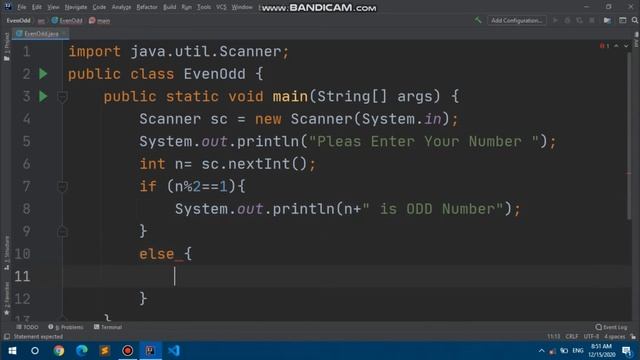Open the Project tool window sidebar button

tap(6, 46)
